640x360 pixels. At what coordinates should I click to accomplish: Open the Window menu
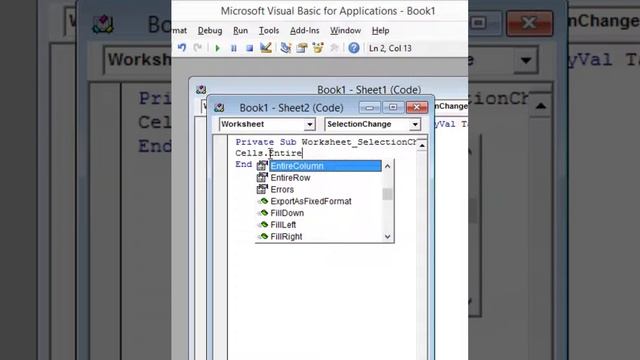[x=345, y=31]
